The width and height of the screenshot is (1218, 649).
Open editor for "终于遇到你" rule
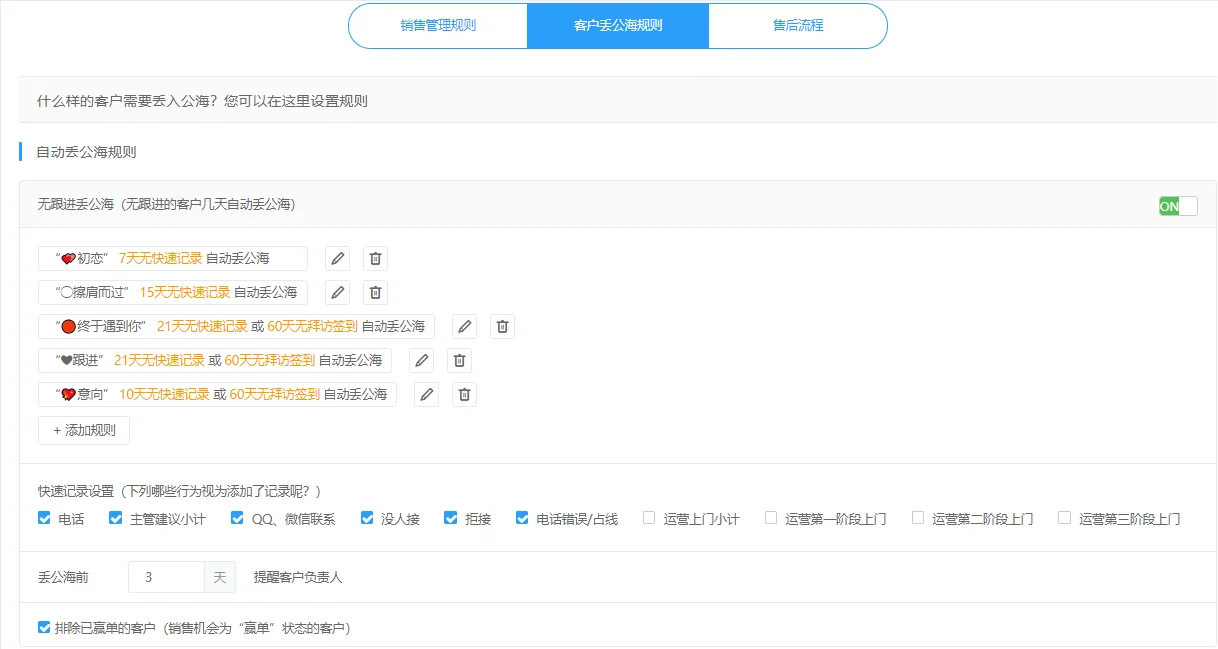pos(463,326)
